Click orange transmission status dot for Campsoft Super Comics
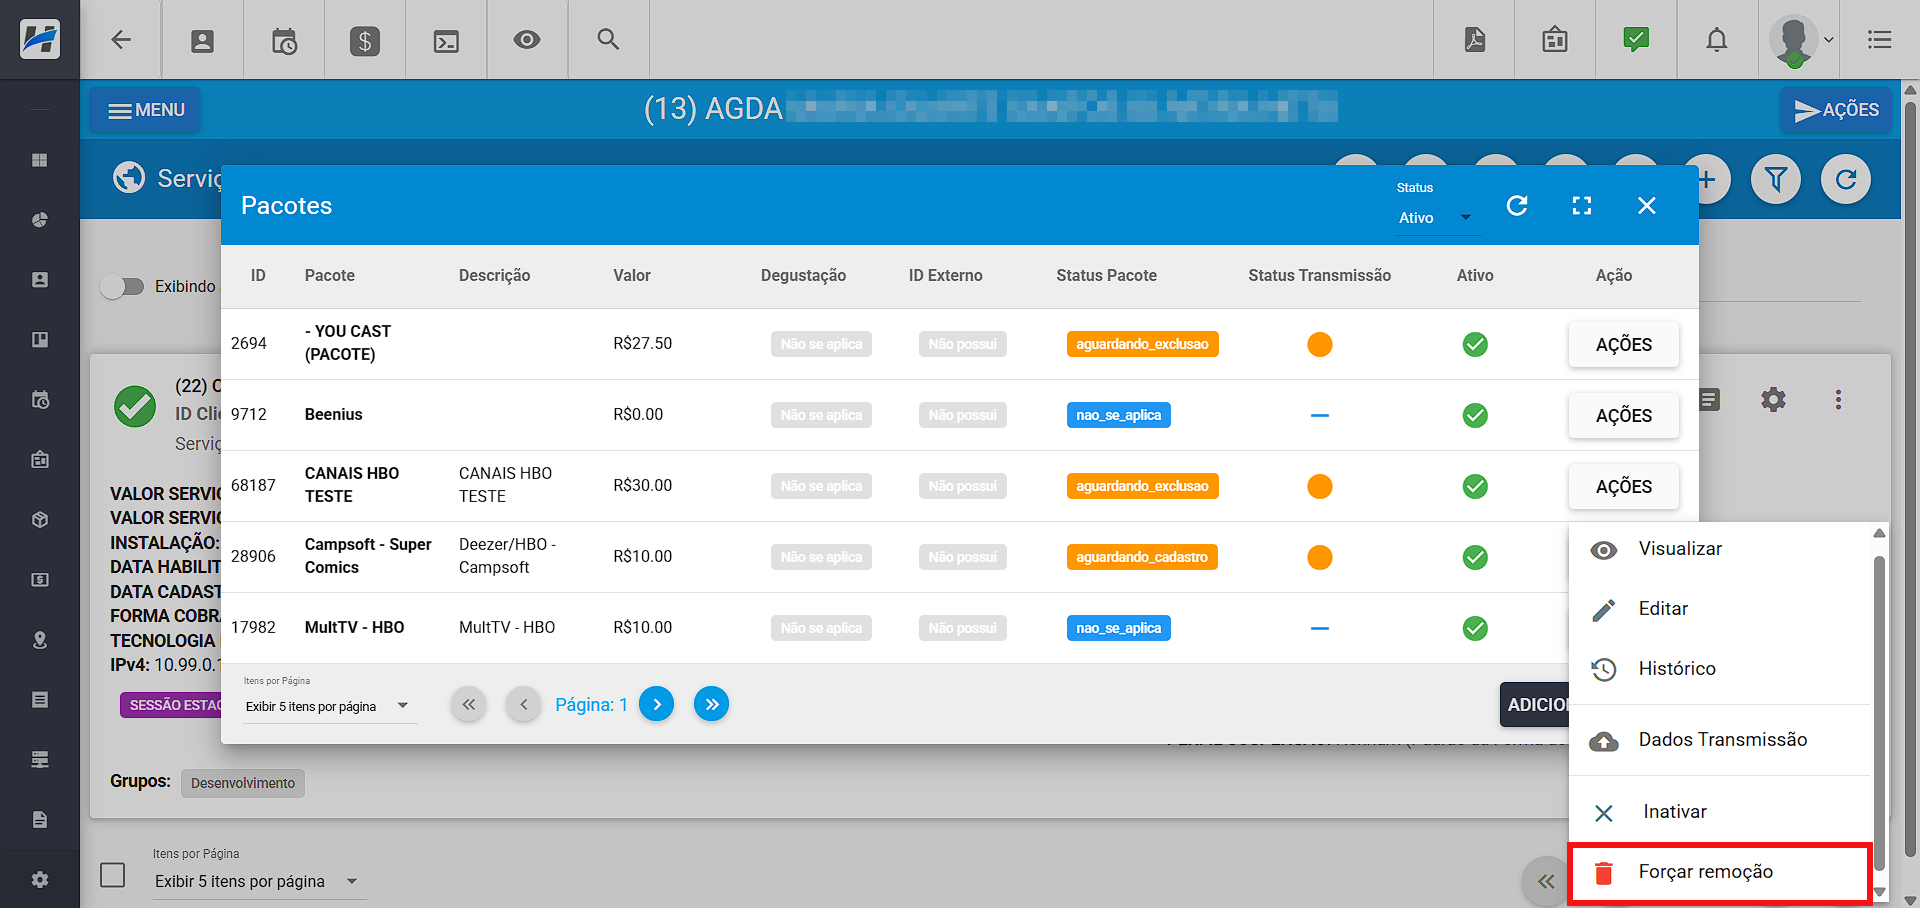The image size is (1920, 908). 1320,557
